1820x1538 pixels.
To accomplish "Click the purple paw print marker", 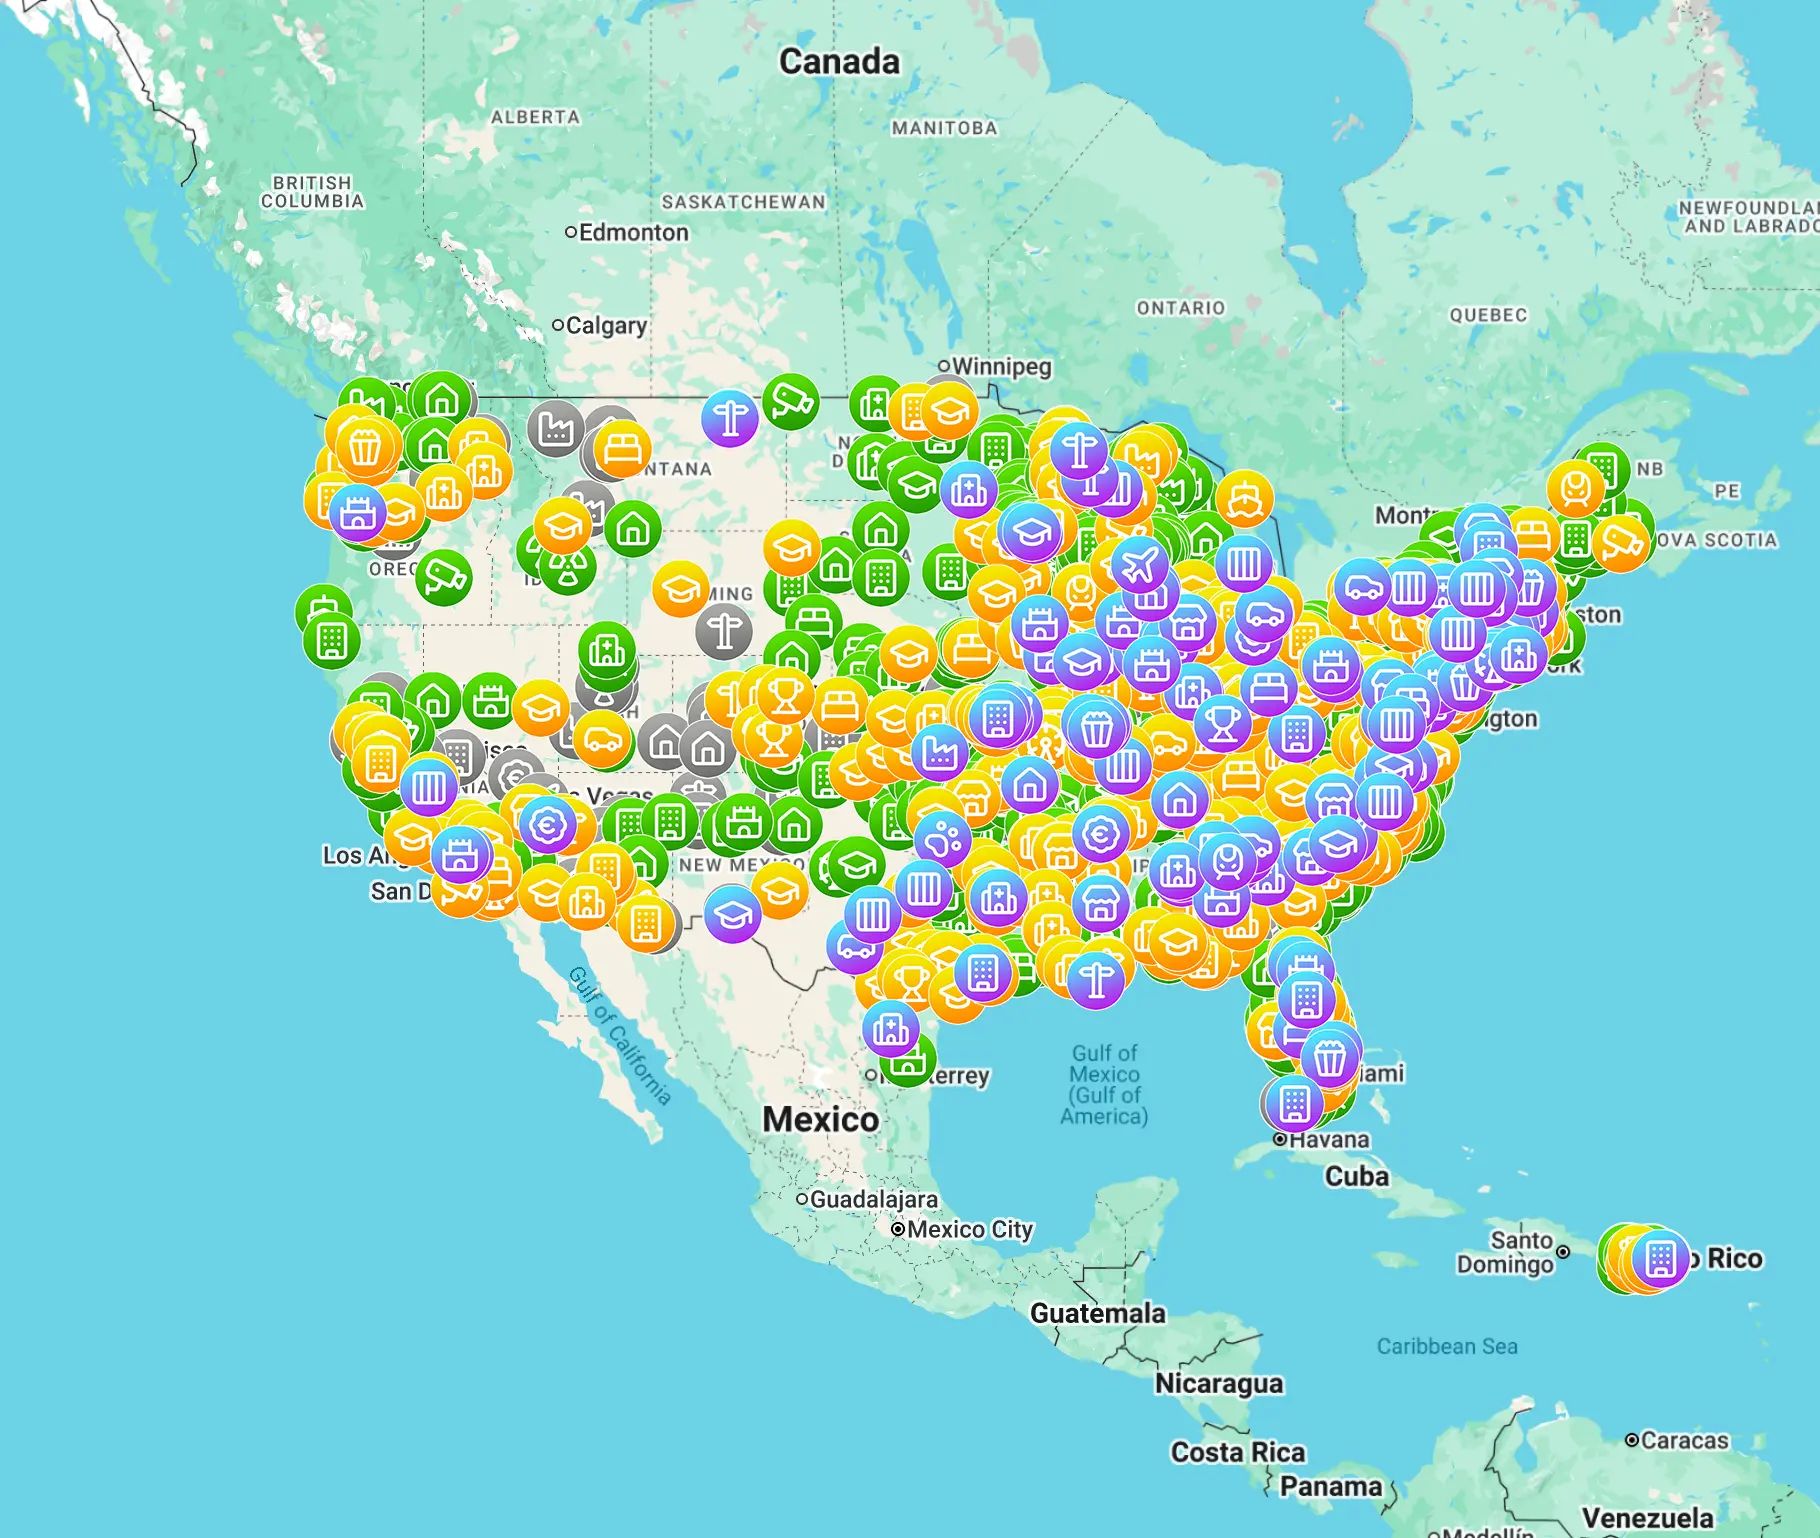I will pos(941,838).
